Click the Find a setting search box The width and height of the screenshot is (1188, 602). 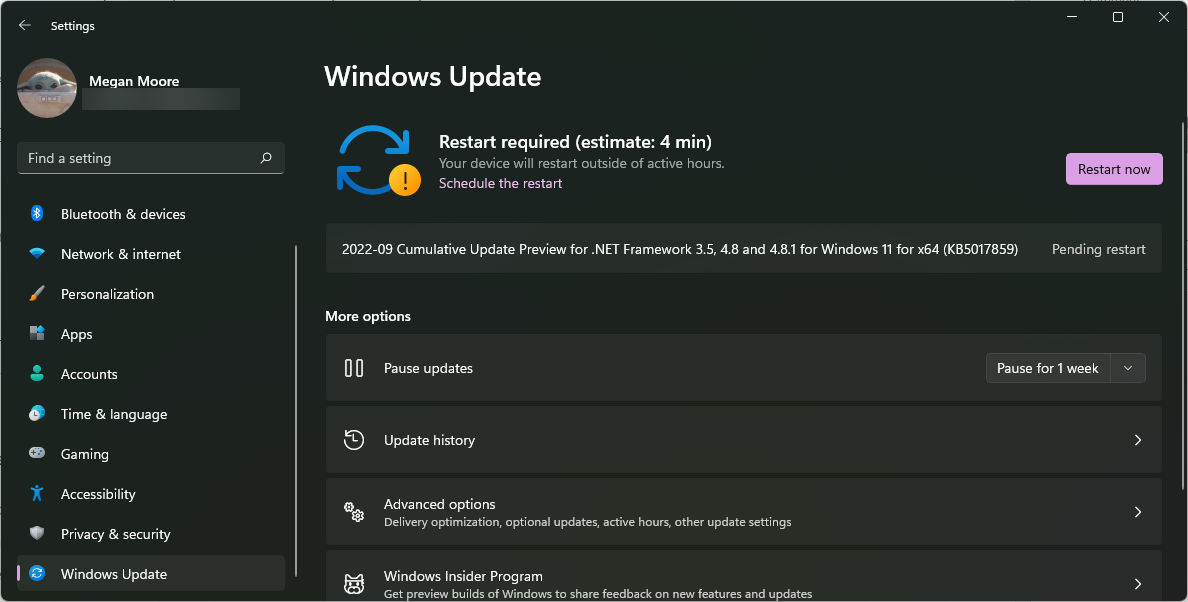click(x=151, y=158)
